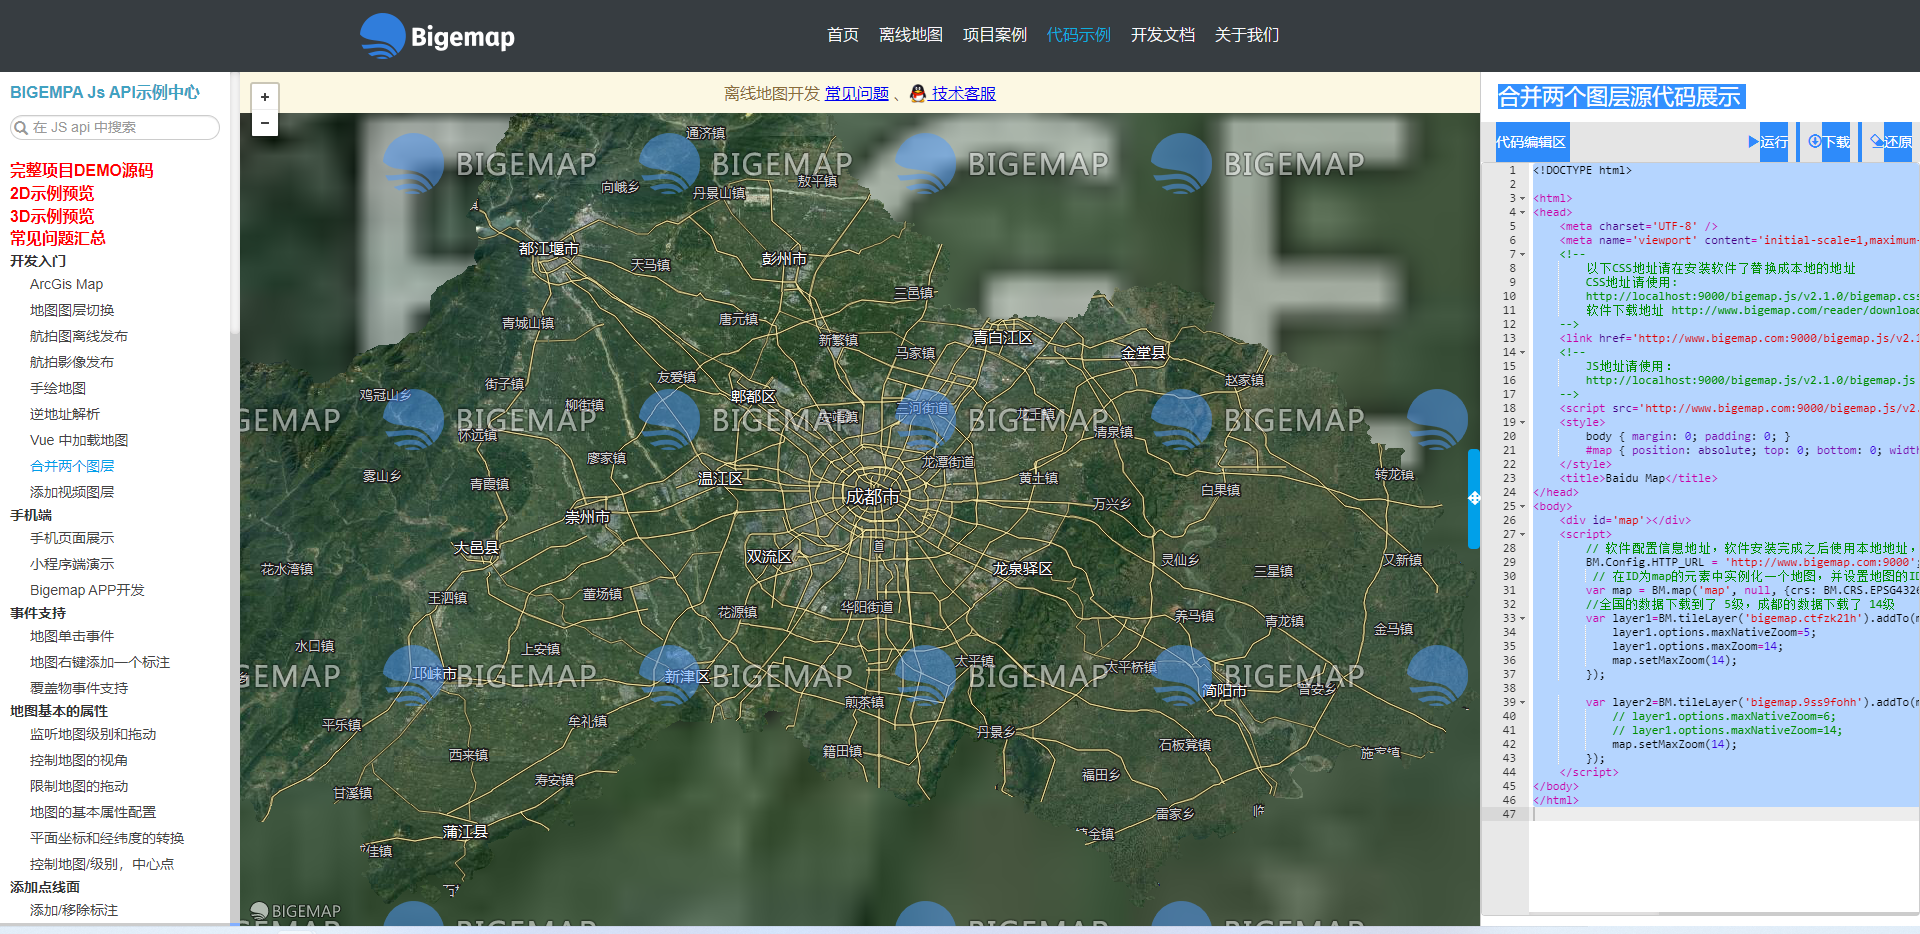1920x934 pixels.
Task: Select the 限制地图的拖动 example
Action: pyautogui.click(x=79, y=786)
